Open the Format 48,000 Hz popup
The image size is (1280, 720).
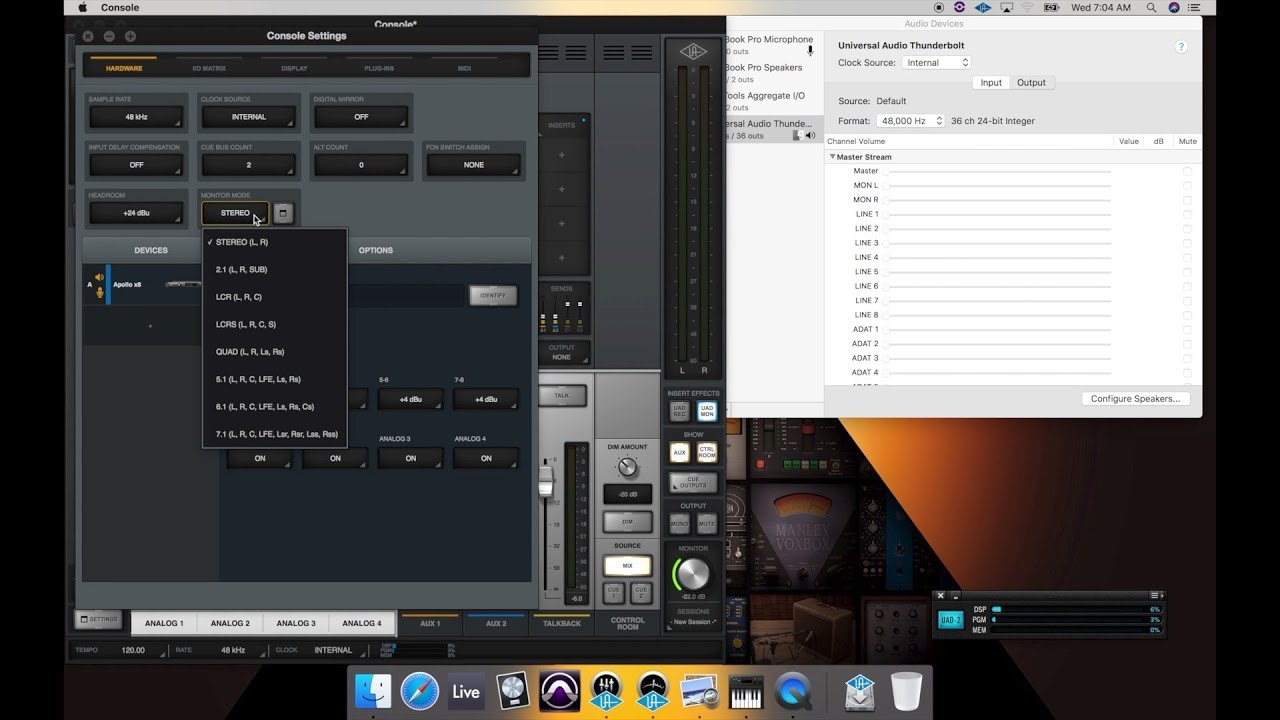(910, 121)
